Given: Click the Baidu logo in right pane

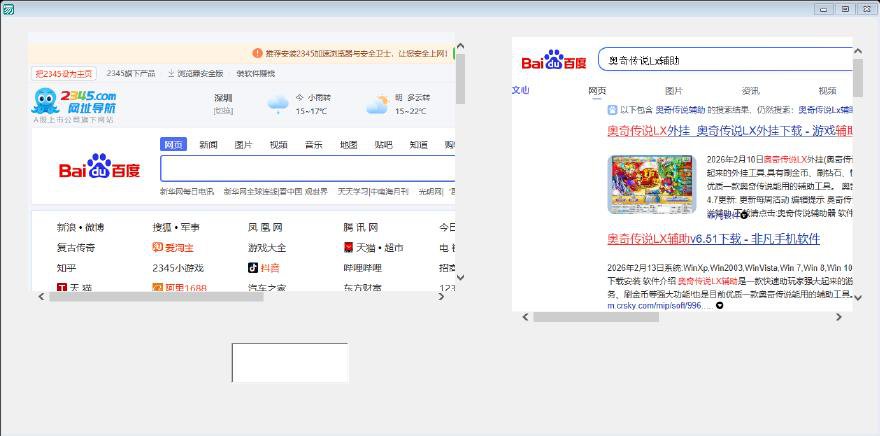Looking at the screenshot, I should [553, 62].
